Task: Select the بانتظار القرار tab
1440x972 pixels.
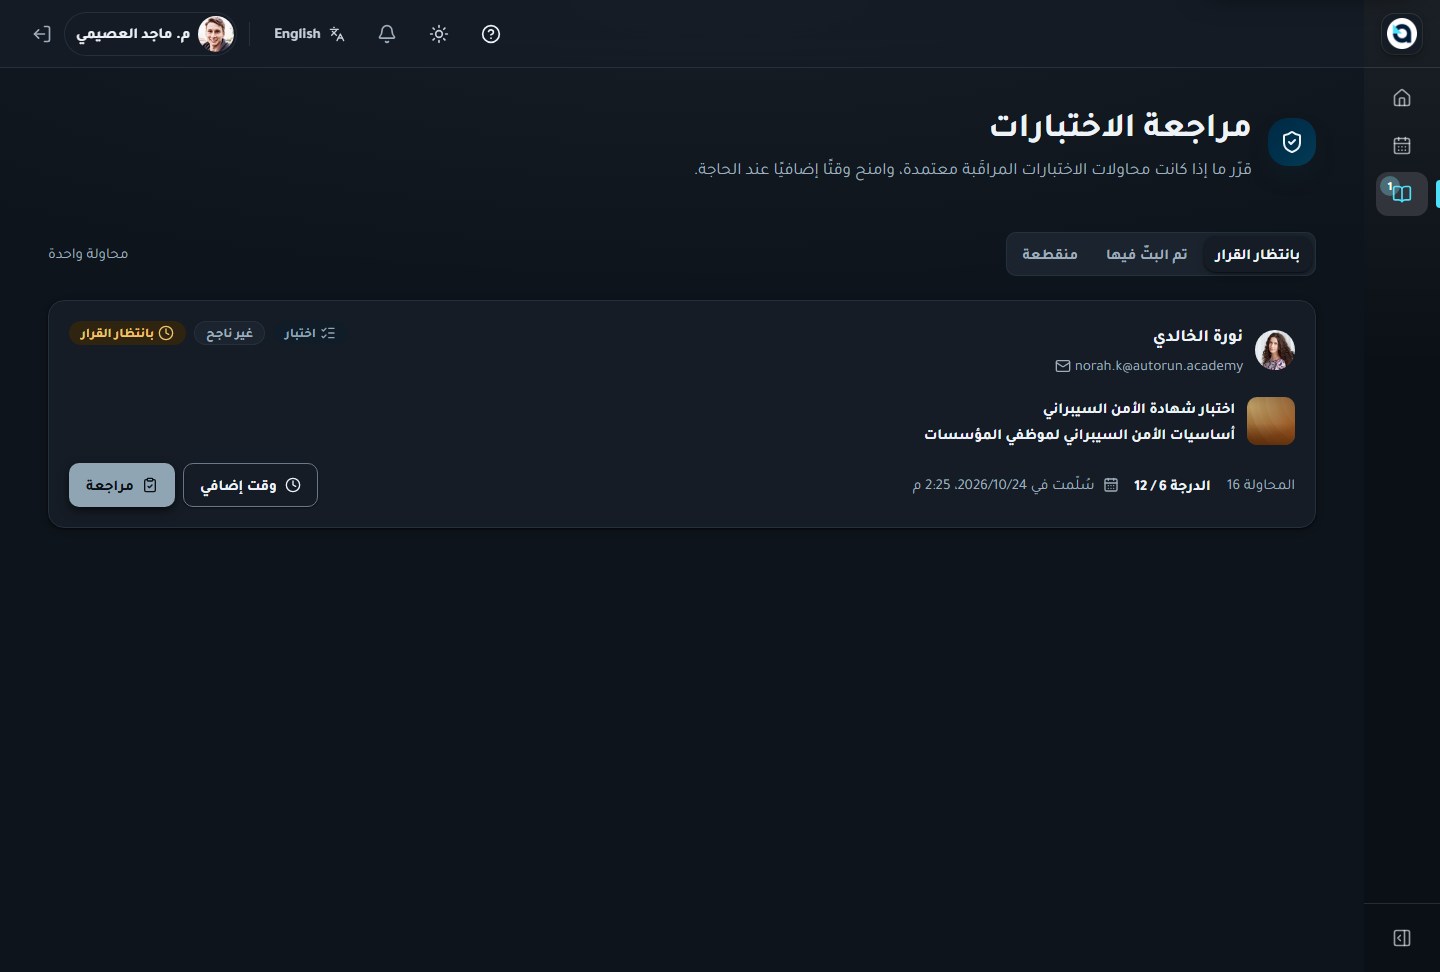Action: pos(1257,254)
